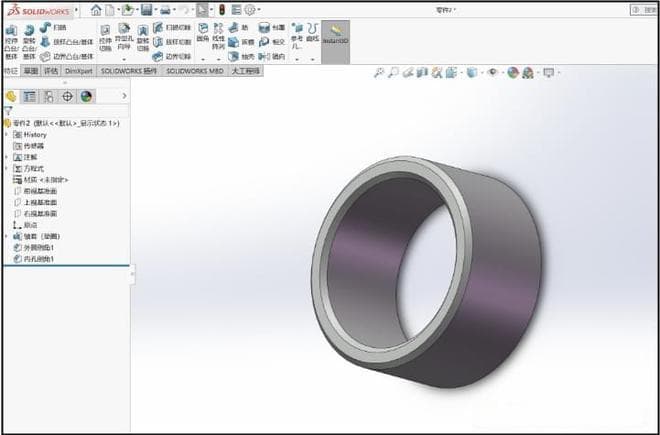Screen dimensions: 660x435
Task: Click the feature tree filter field
Action: point(66,111)
